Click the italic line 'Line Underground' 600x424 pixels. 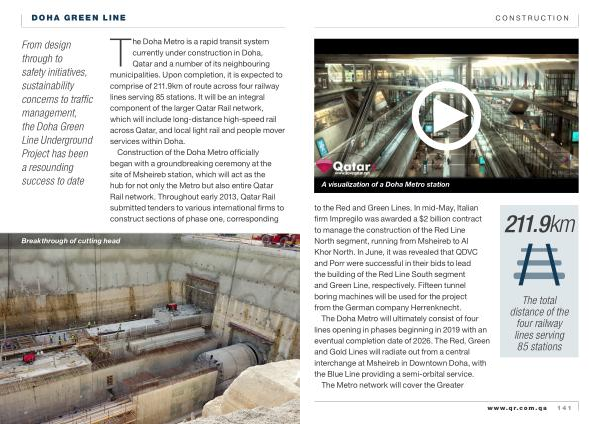click(x=57, y=140)
